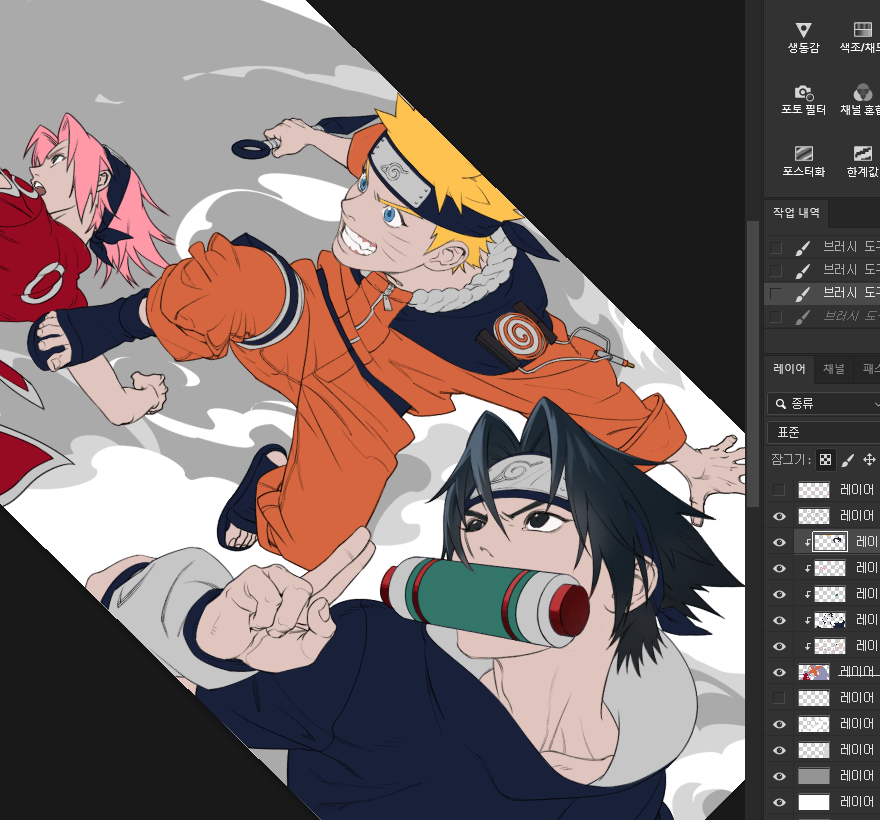Viewport: 880px width, 820px height.
Task: Click clipping arrow on the selected Sasuke hair layer
Action: coord(808,542)
